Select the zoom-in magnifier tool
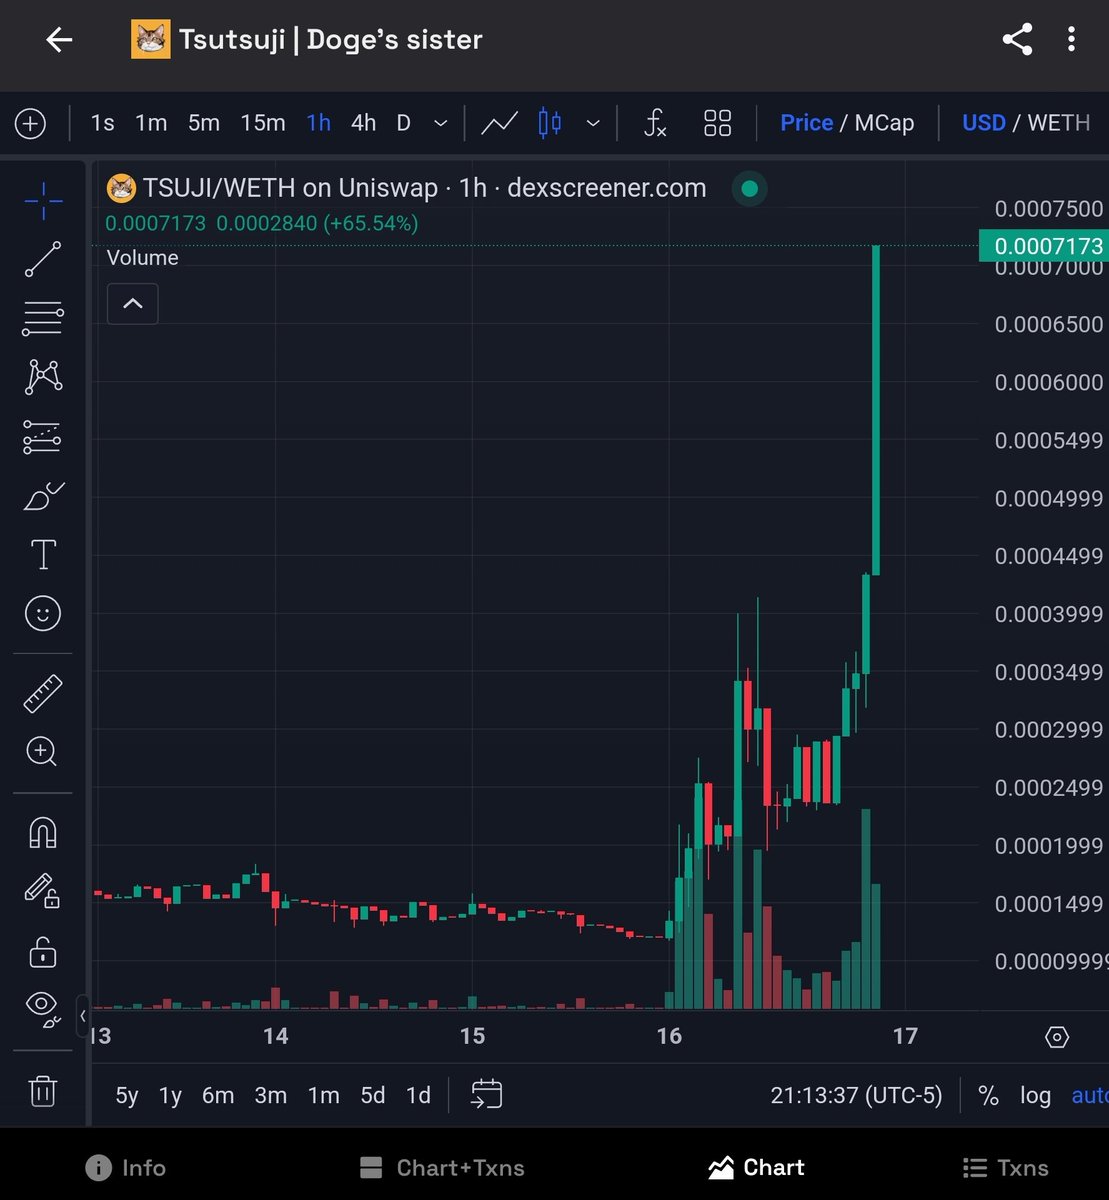Image resolution: width=1109 pixels, height=1200 pixels. 42,751
